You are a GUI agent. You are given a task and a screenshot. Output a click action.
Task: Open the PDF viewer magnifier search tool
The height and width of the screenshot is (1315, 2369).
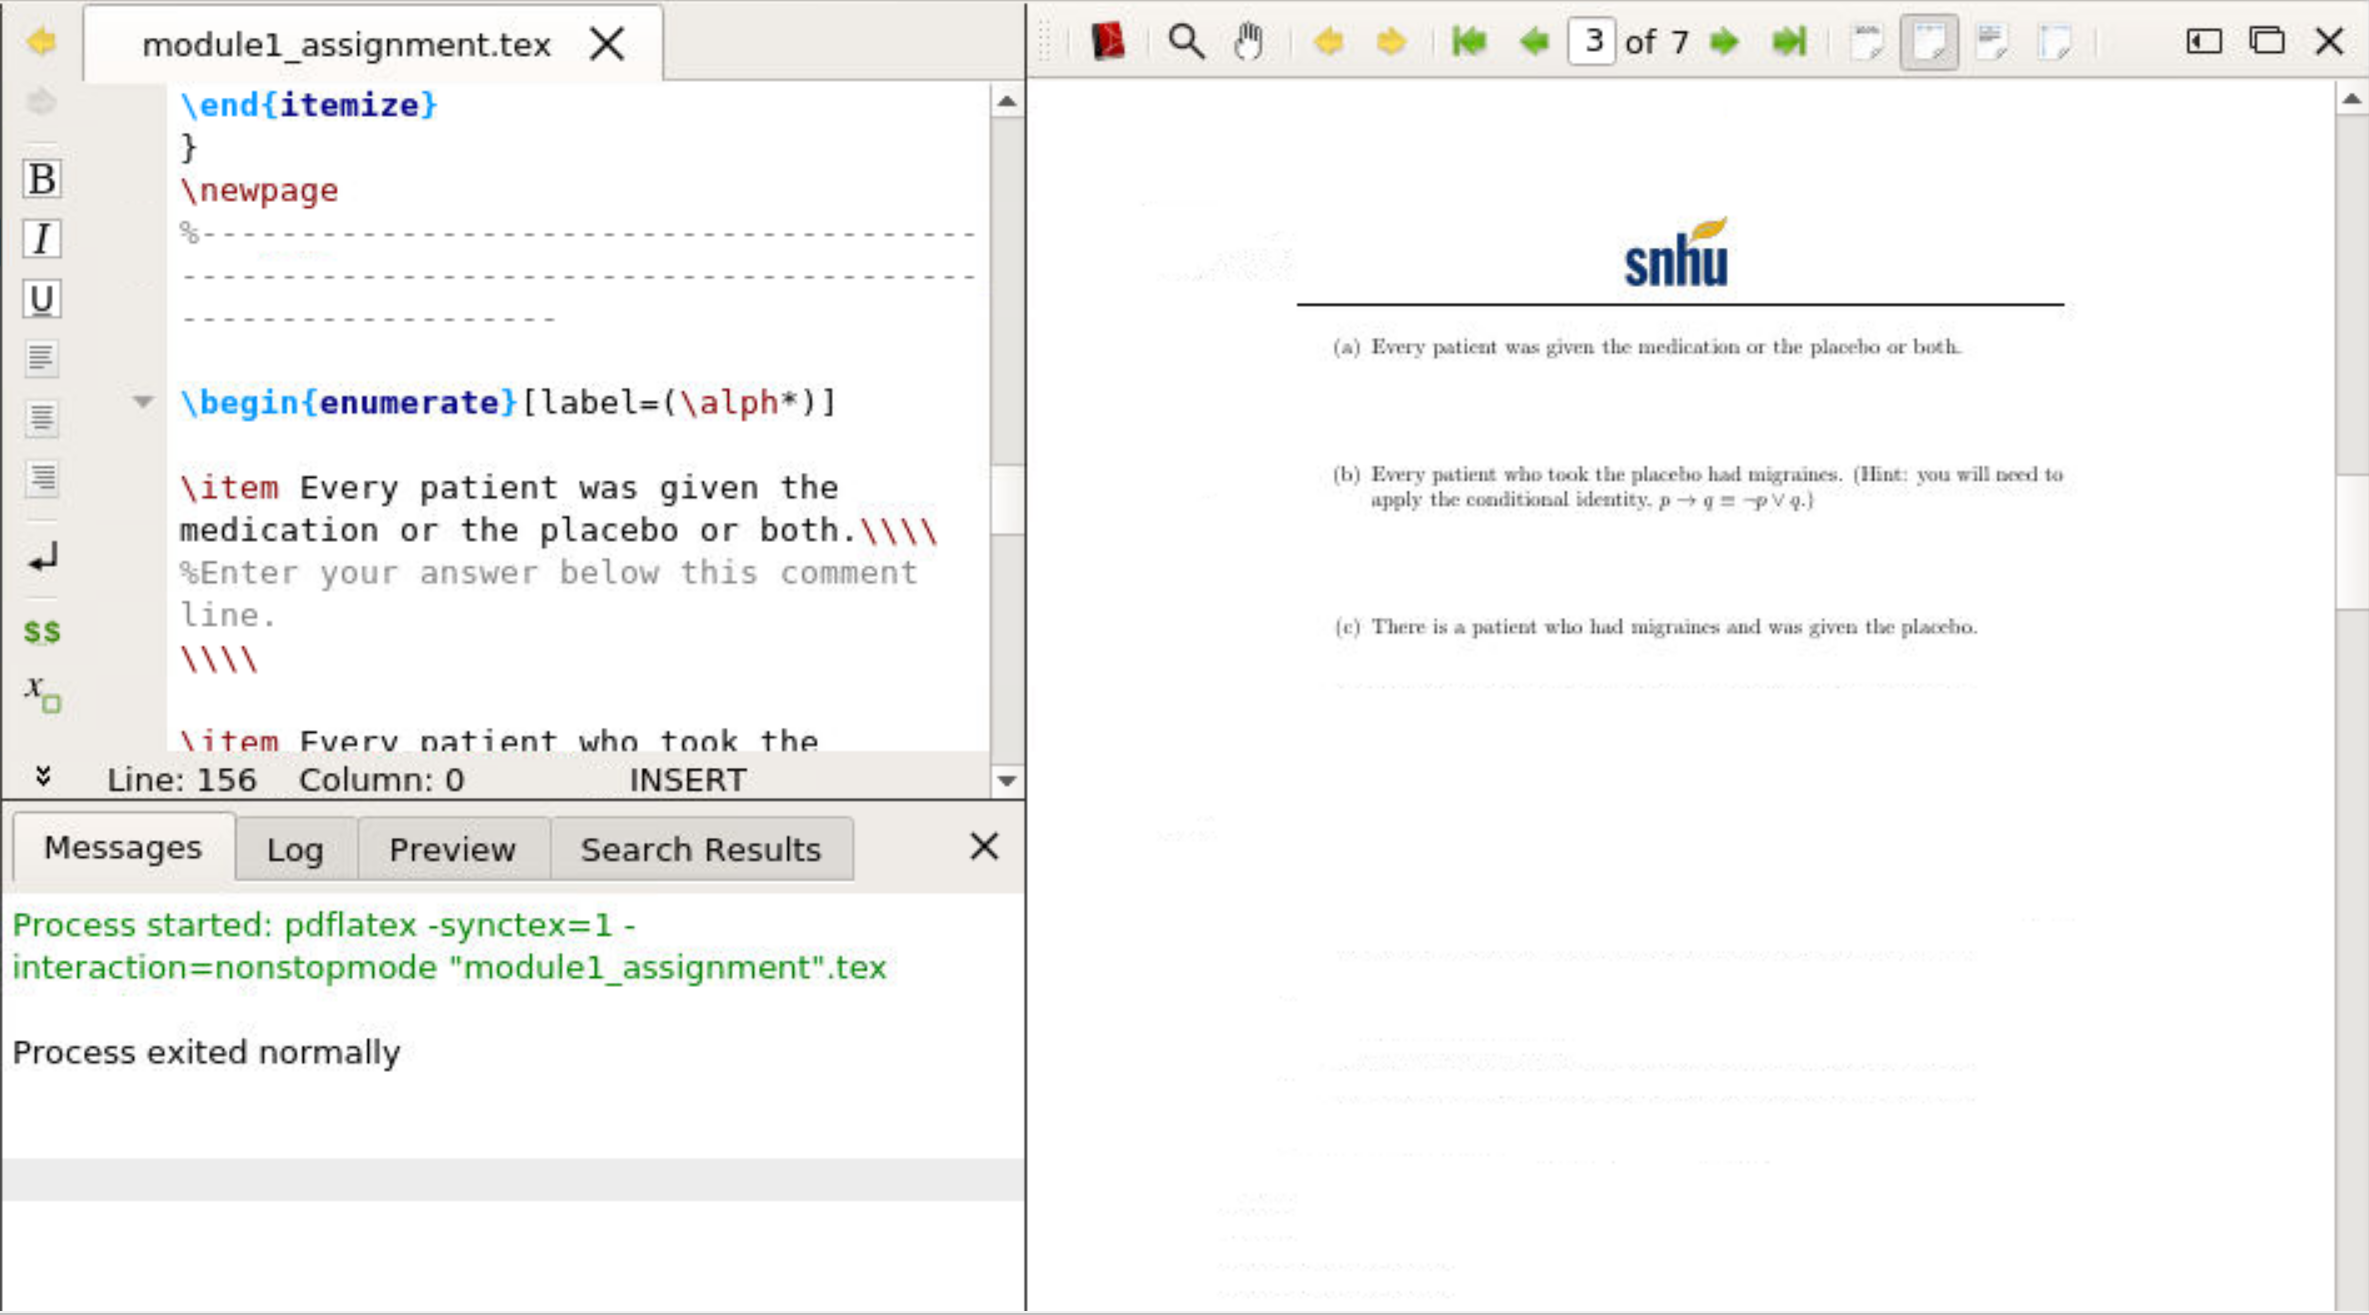pyautogui.click(x=1186, y=42)
